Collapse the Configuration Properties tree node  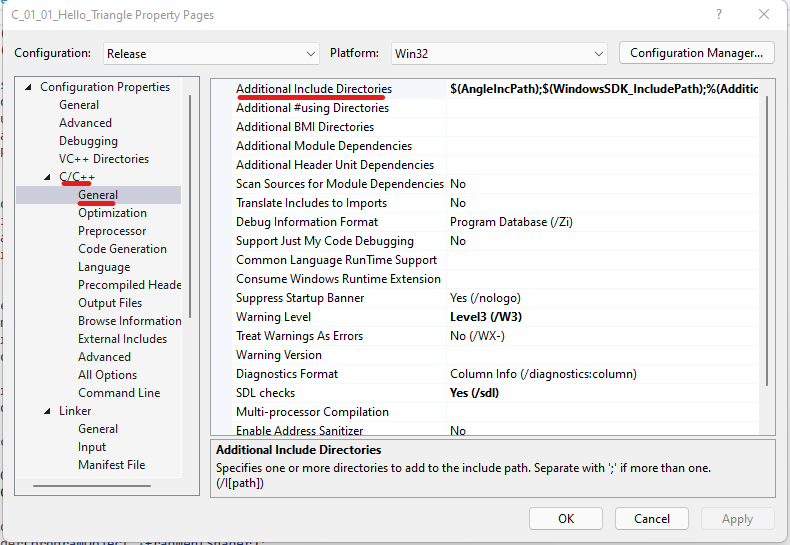pyautogui.click(x=29, y=87)
